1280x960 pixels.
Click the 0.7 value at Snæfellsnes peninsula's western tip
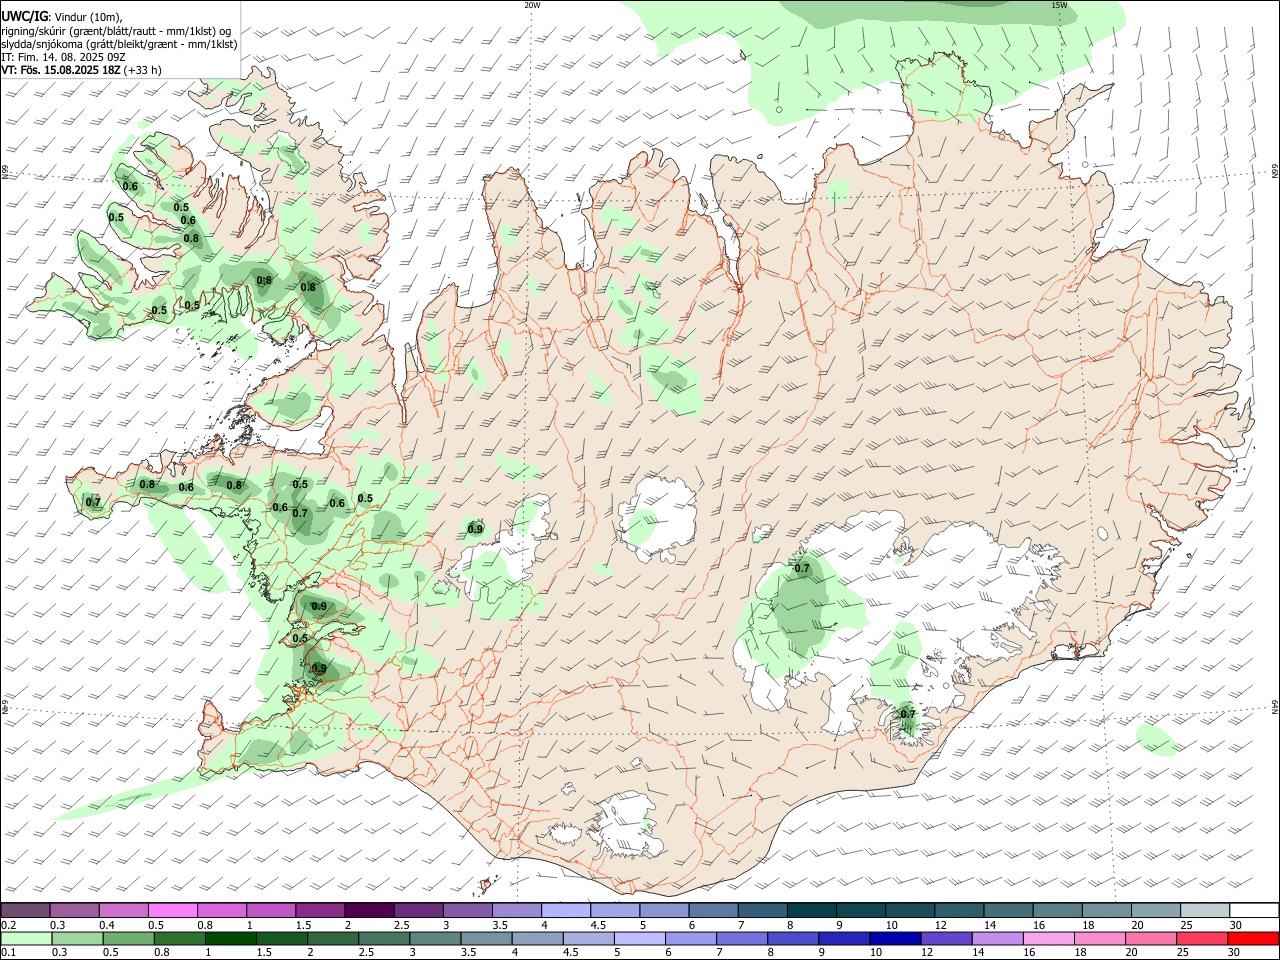[93, 502]
